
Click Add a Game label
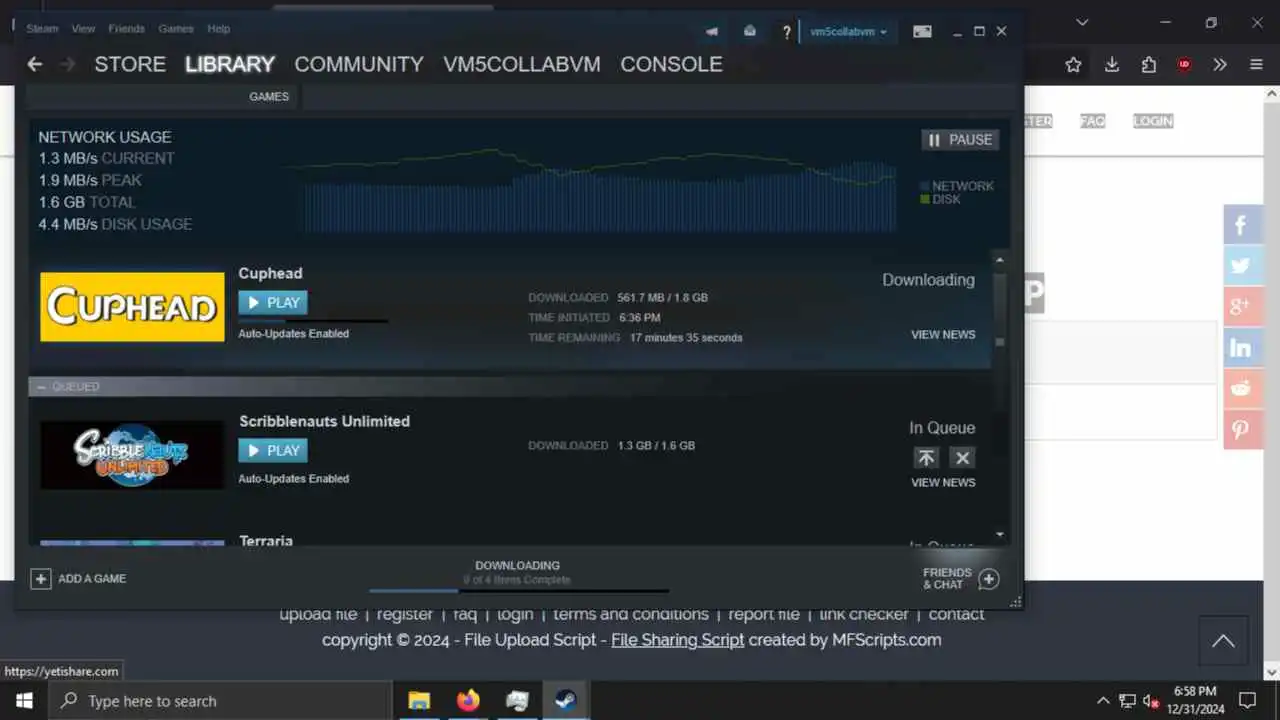pyautogui.click(x=92, y=579)
